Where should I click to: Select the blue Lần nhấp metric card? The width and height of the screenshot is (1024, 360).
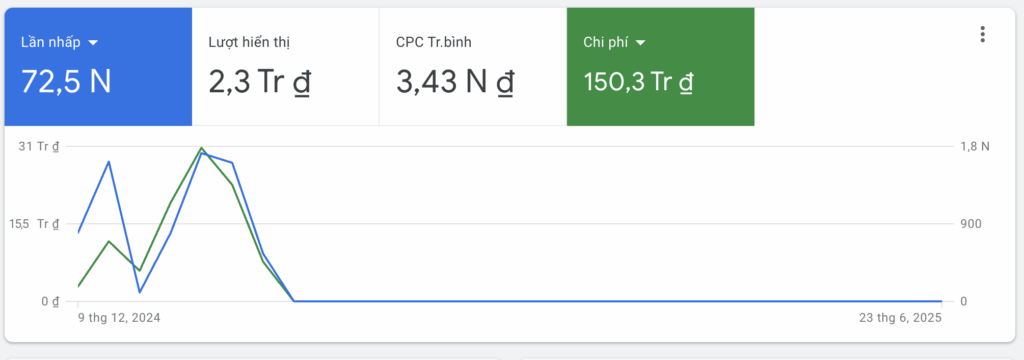(x=98, y=67)
